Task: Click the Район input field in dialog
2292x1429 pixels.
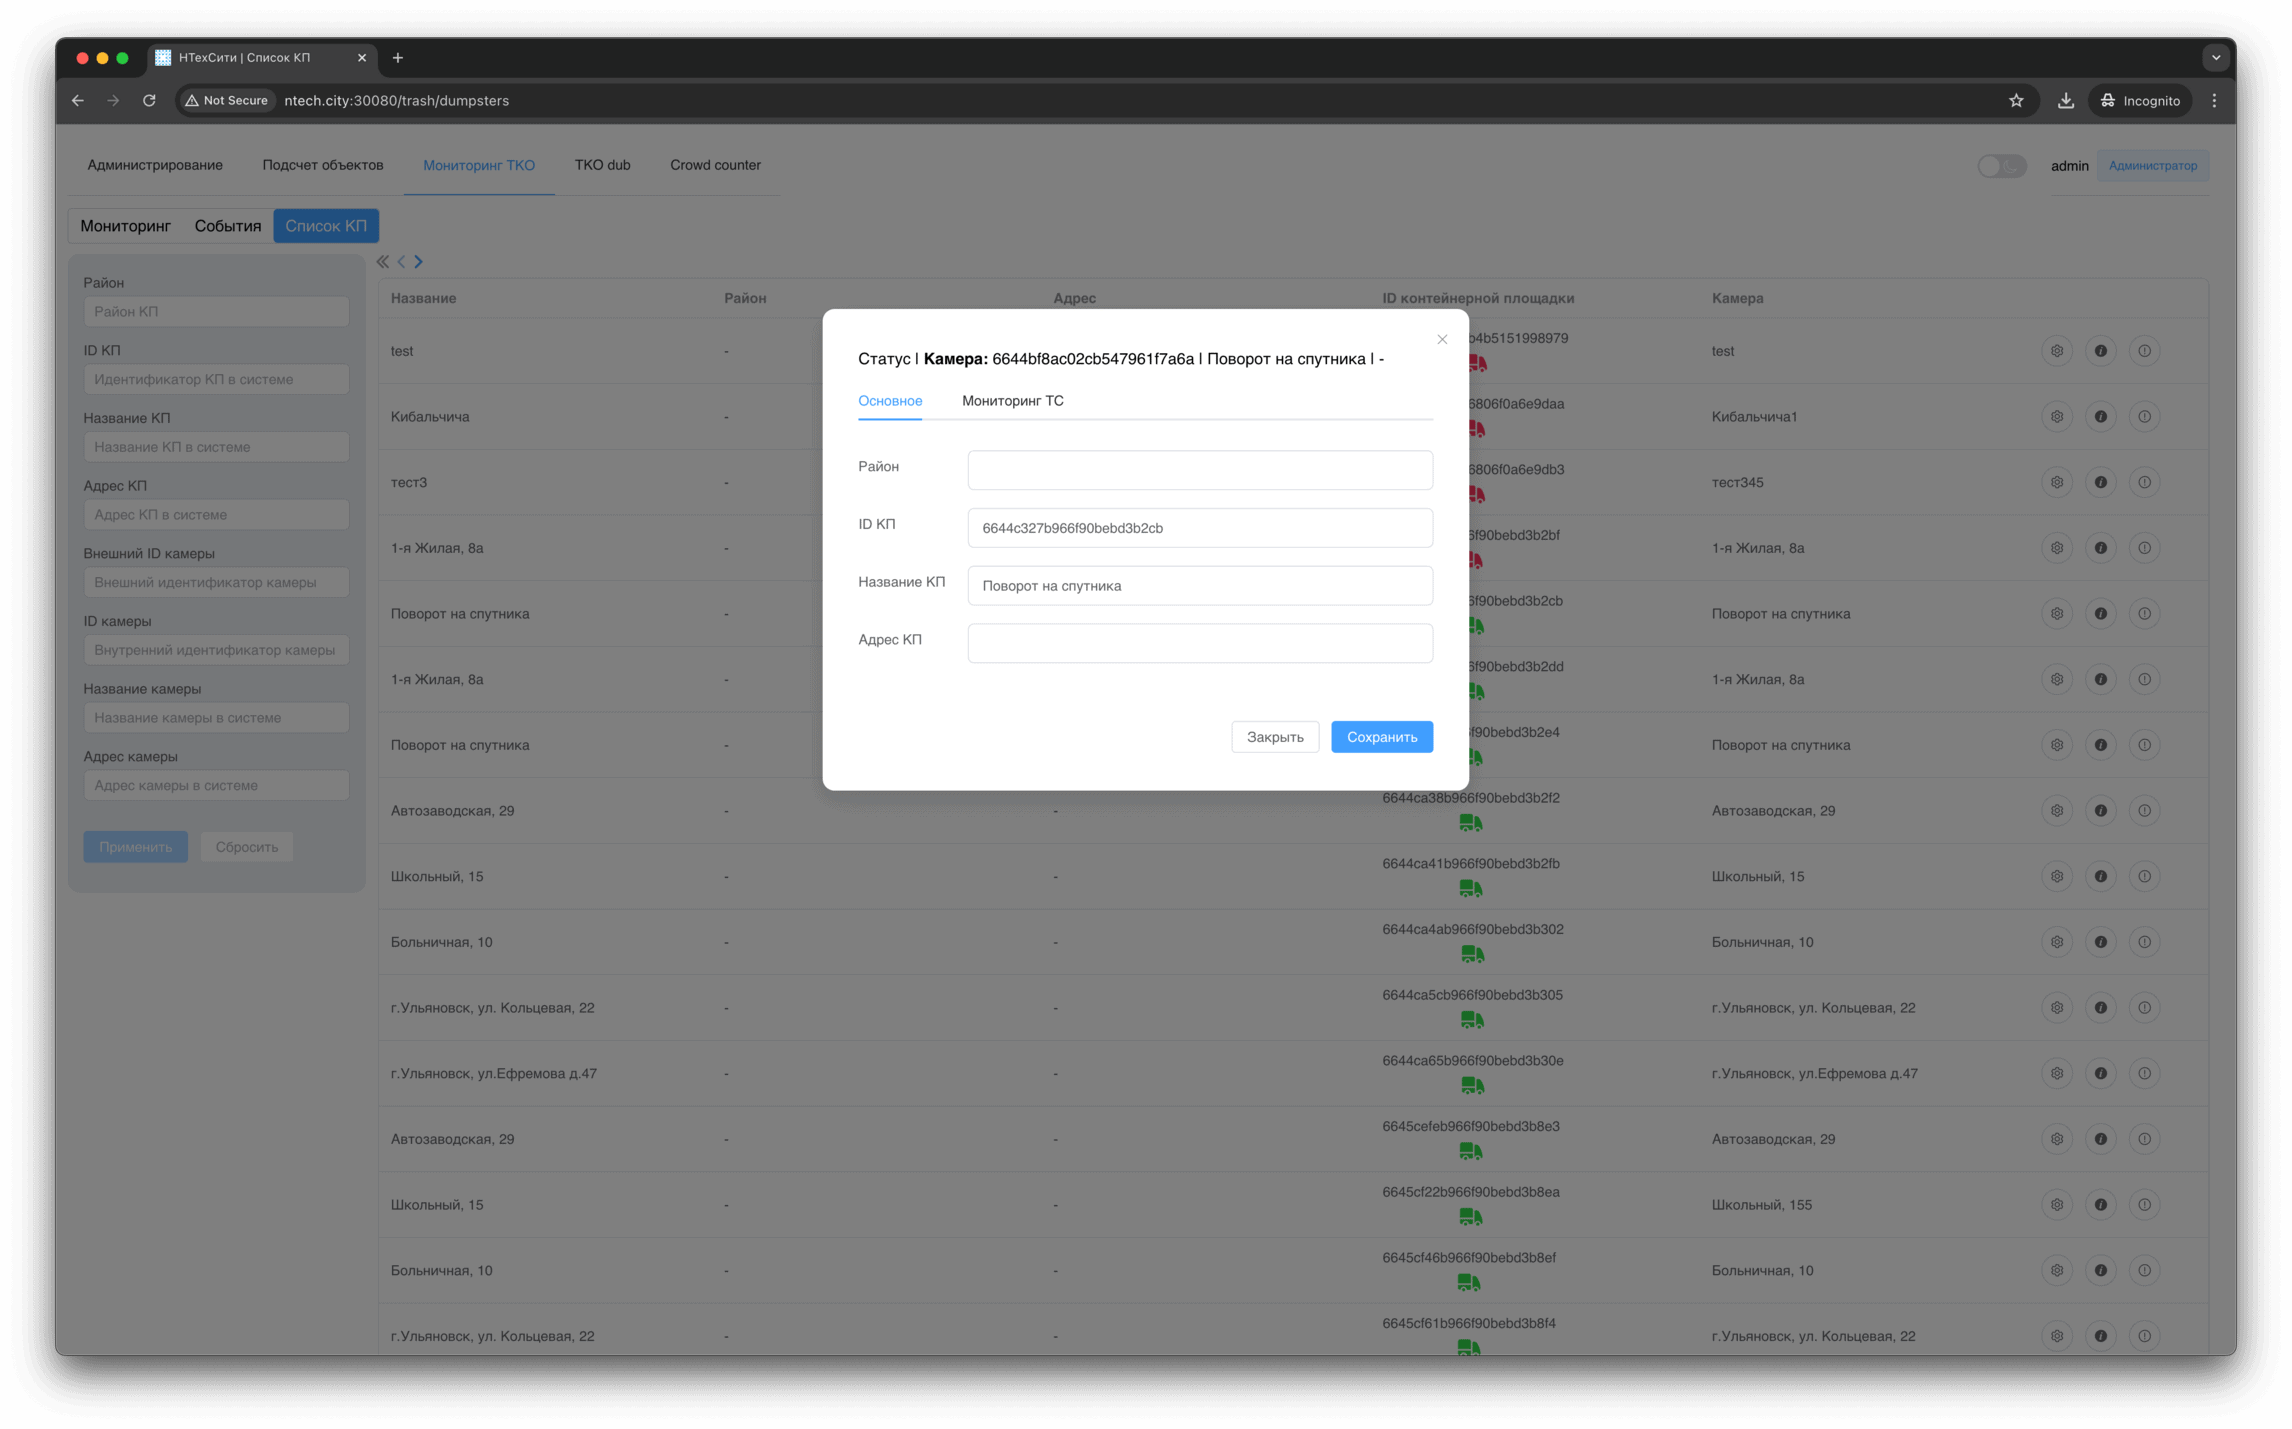Action: pyautogui.click(x=1199, y=470)
